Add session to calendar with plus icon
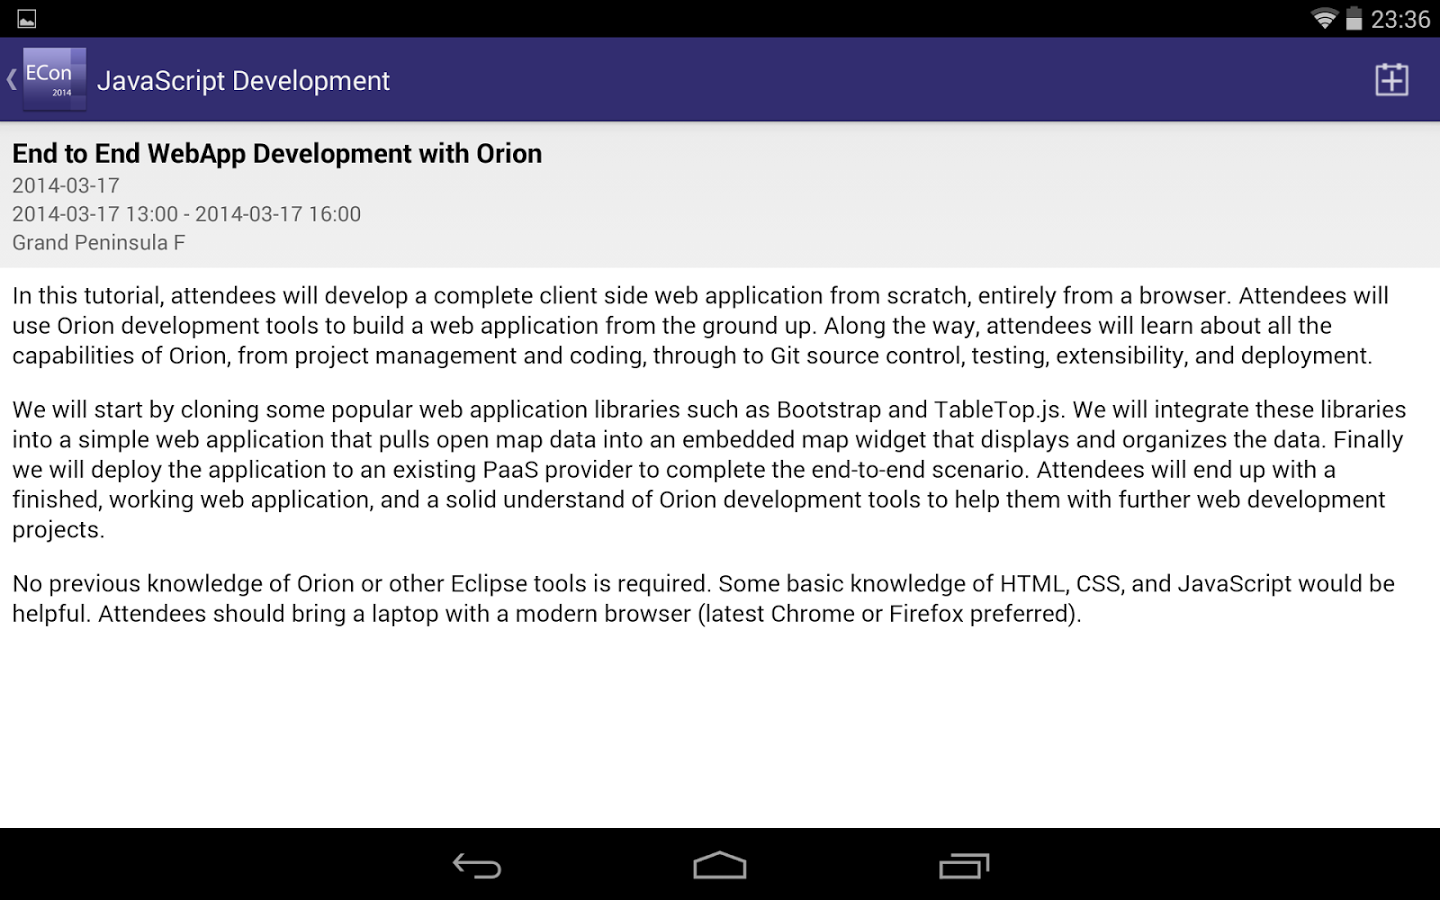This screenshot has width=1440, height=900. pos(1391,79)
